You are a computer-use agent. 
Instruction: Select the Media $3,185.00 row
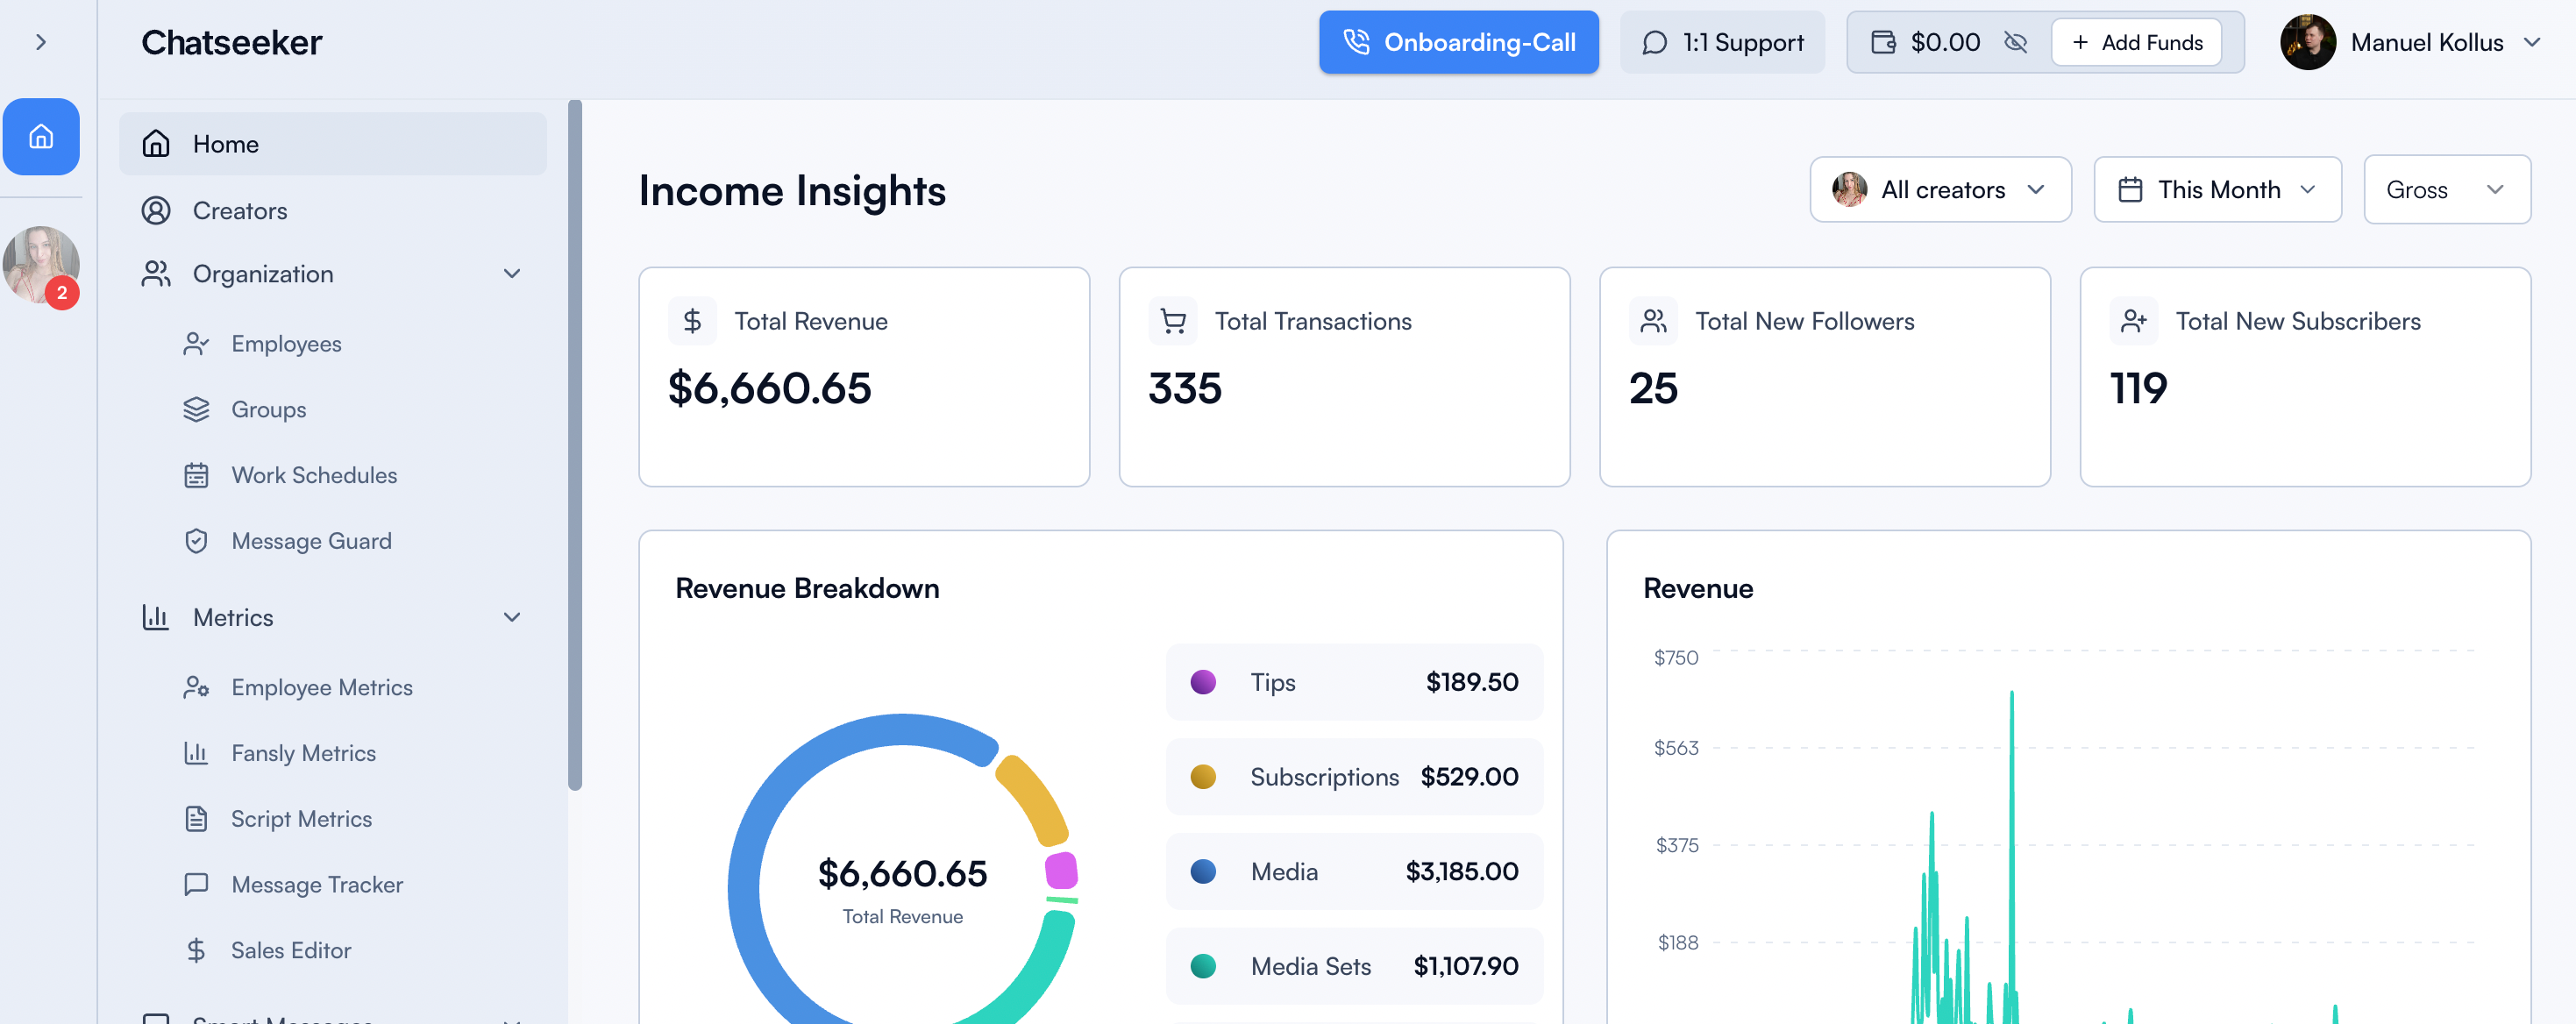(x=1354, y=871)
